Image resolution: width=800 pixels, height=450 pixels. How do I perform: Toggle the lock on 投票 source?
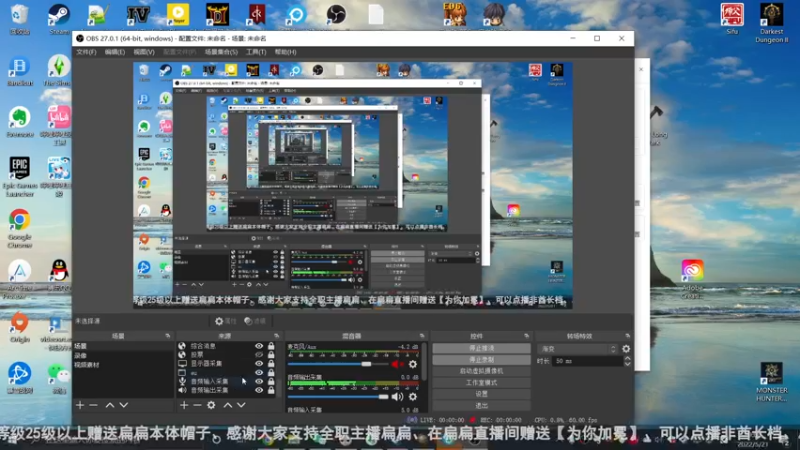click(x=271, y=355)
